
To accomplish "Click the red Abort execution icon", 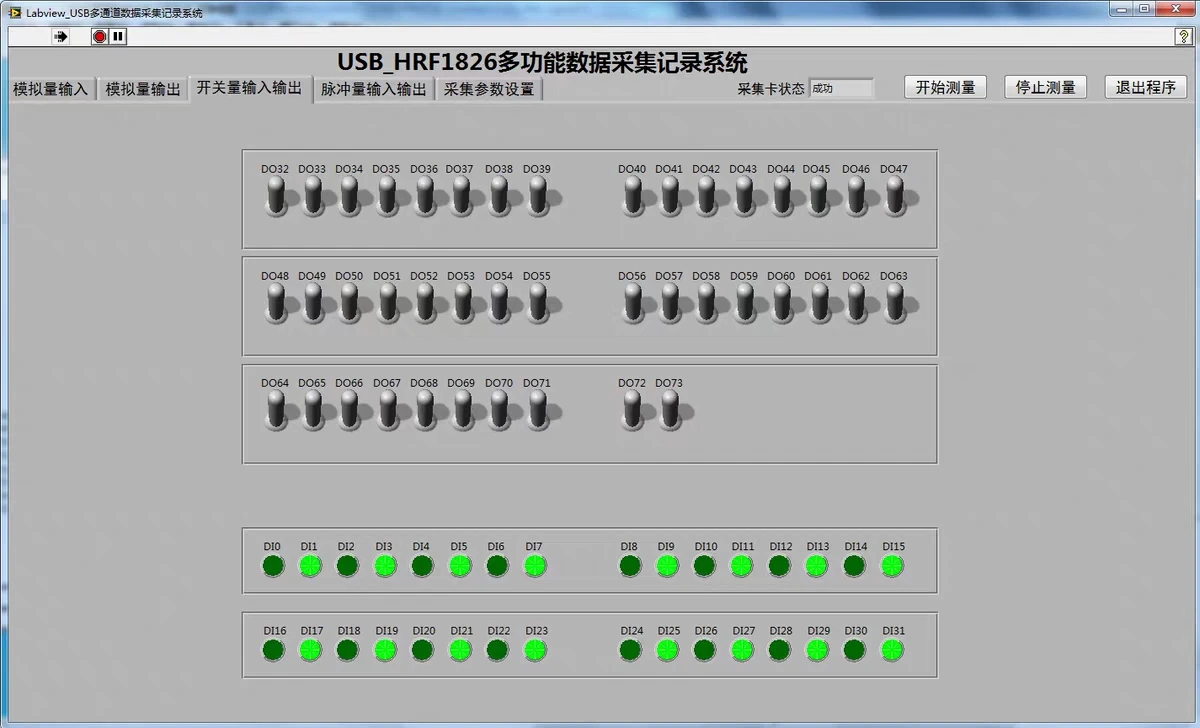I will 99,36.
